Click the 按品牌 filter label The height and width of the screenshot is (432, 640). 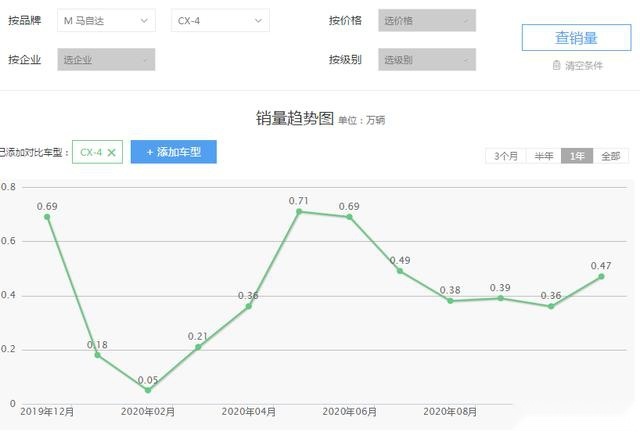[x=24, y=20]
